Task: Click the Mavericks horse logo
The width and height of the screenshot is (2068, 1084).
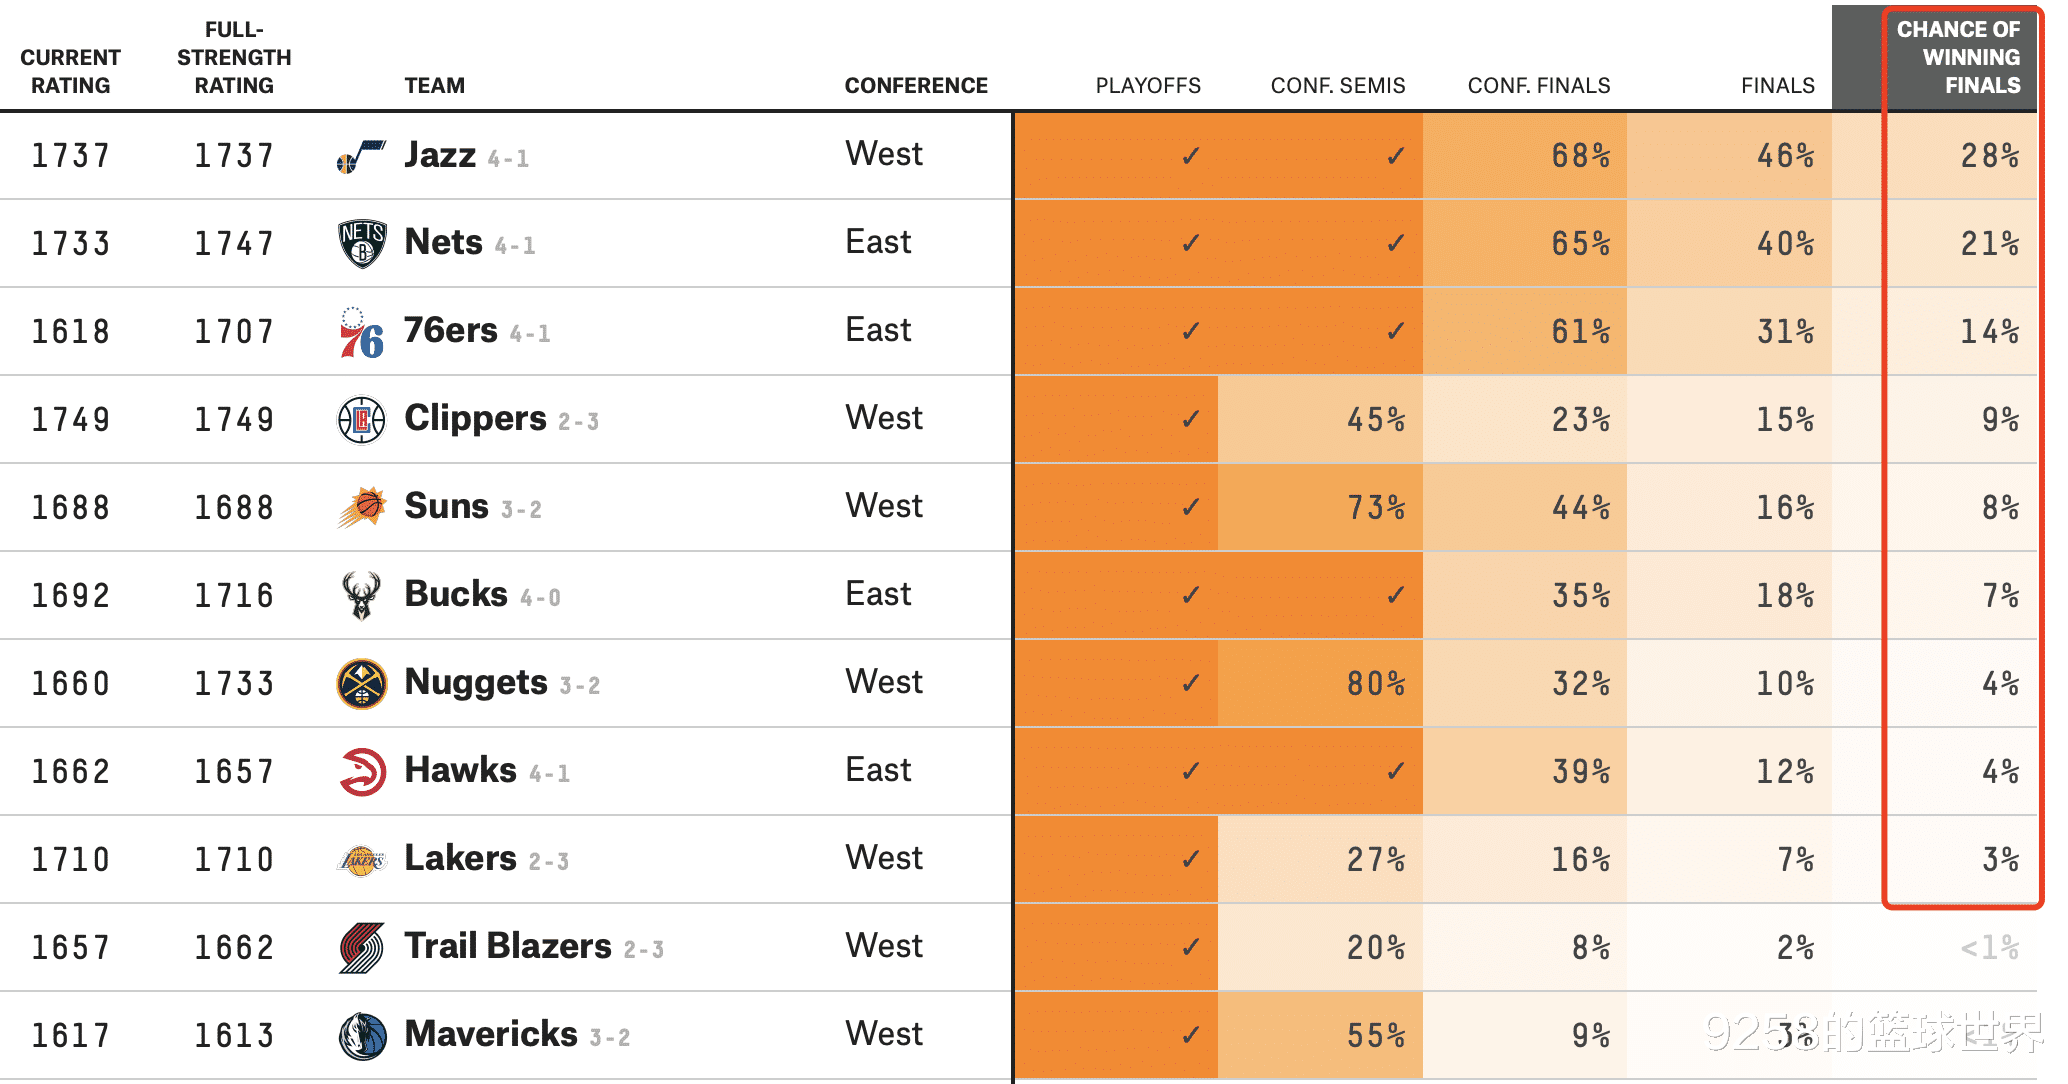Action: point(362,1036)
